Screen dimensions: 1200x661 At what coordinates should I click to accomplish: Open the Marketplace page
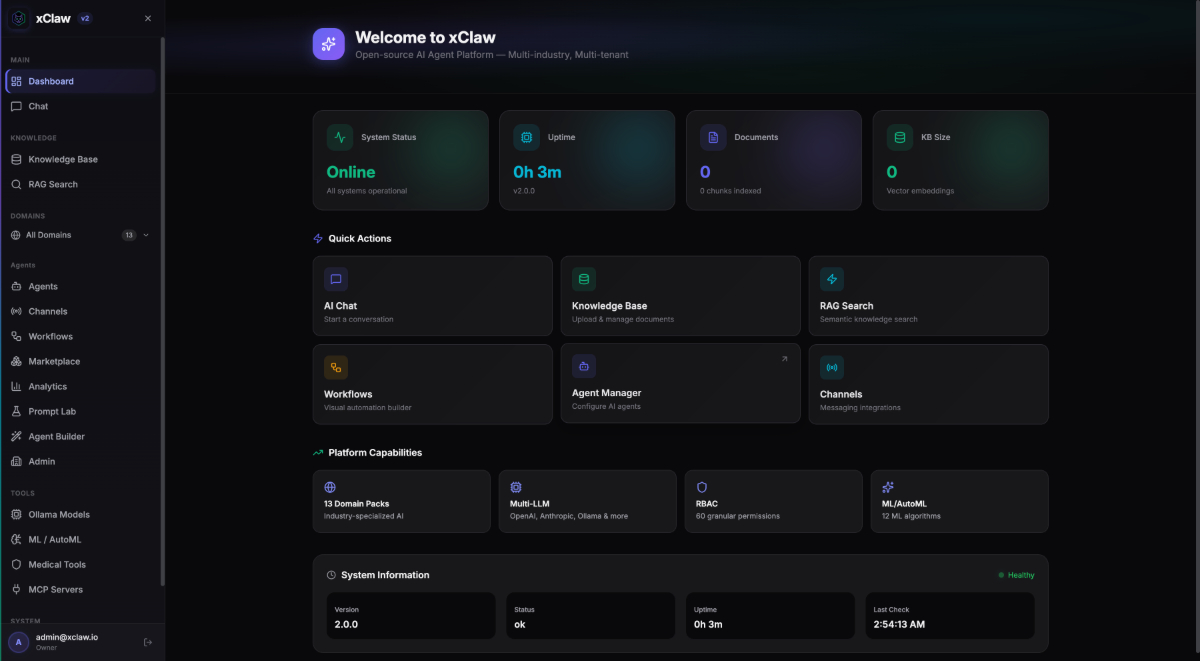80,361
